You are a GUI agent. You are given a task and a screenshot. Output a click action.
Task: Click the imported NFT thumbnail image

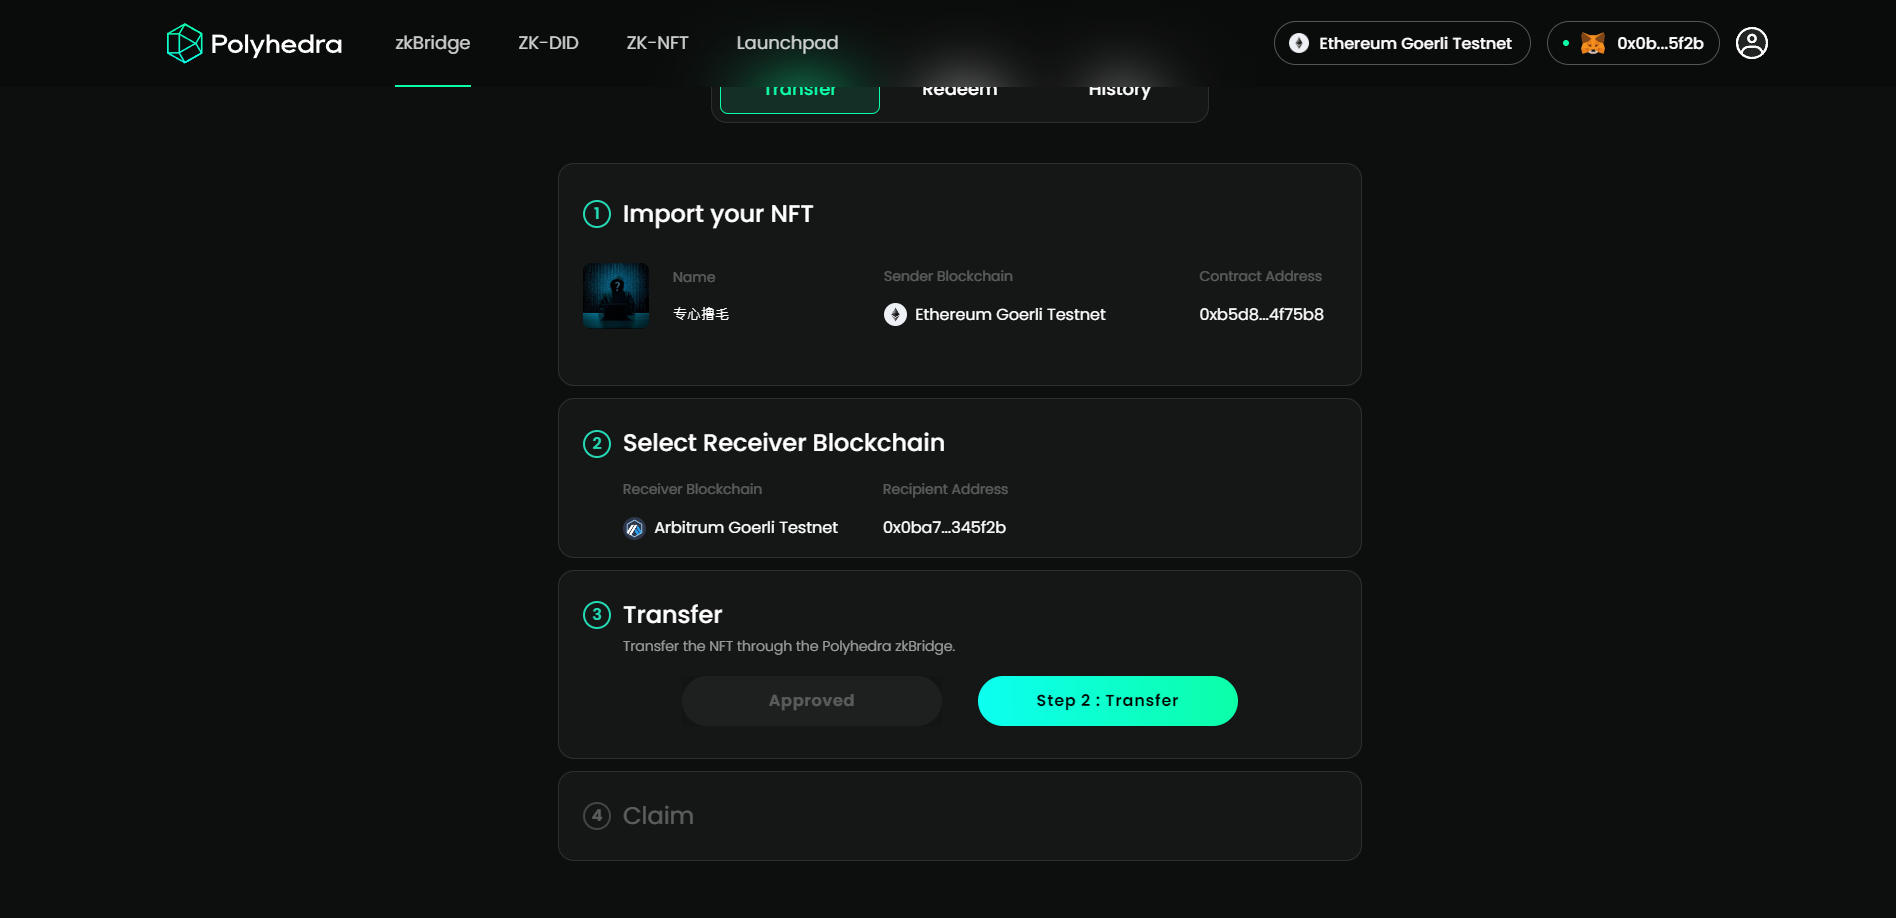point(616,296)
